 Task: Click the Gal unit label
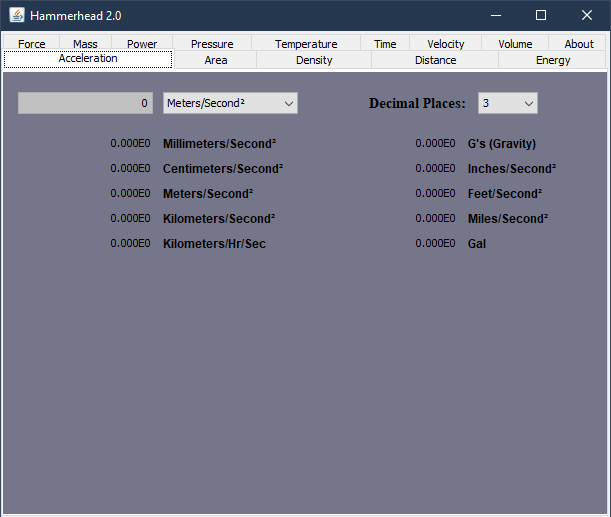[x=477, y=244]
